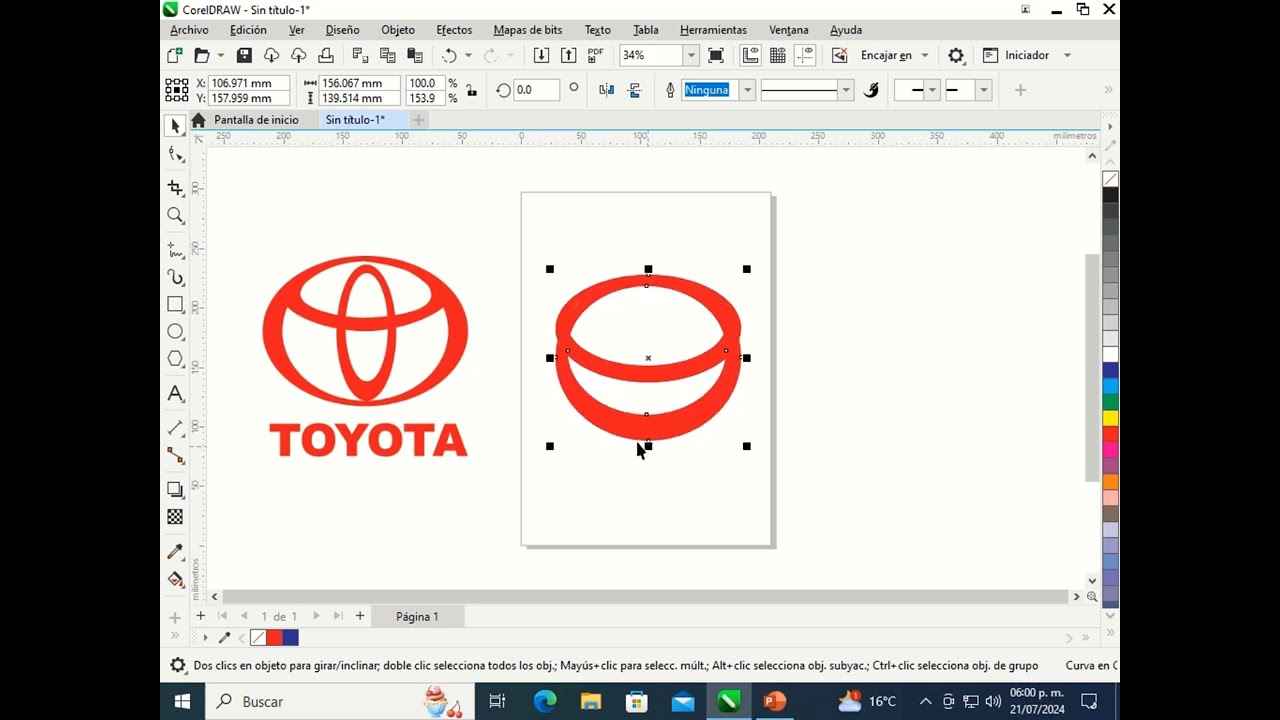Viewport: 1280px width, 720px height.
Task: Toggle Show grid button
Action: pyautogui.click(x=778, y=56)
